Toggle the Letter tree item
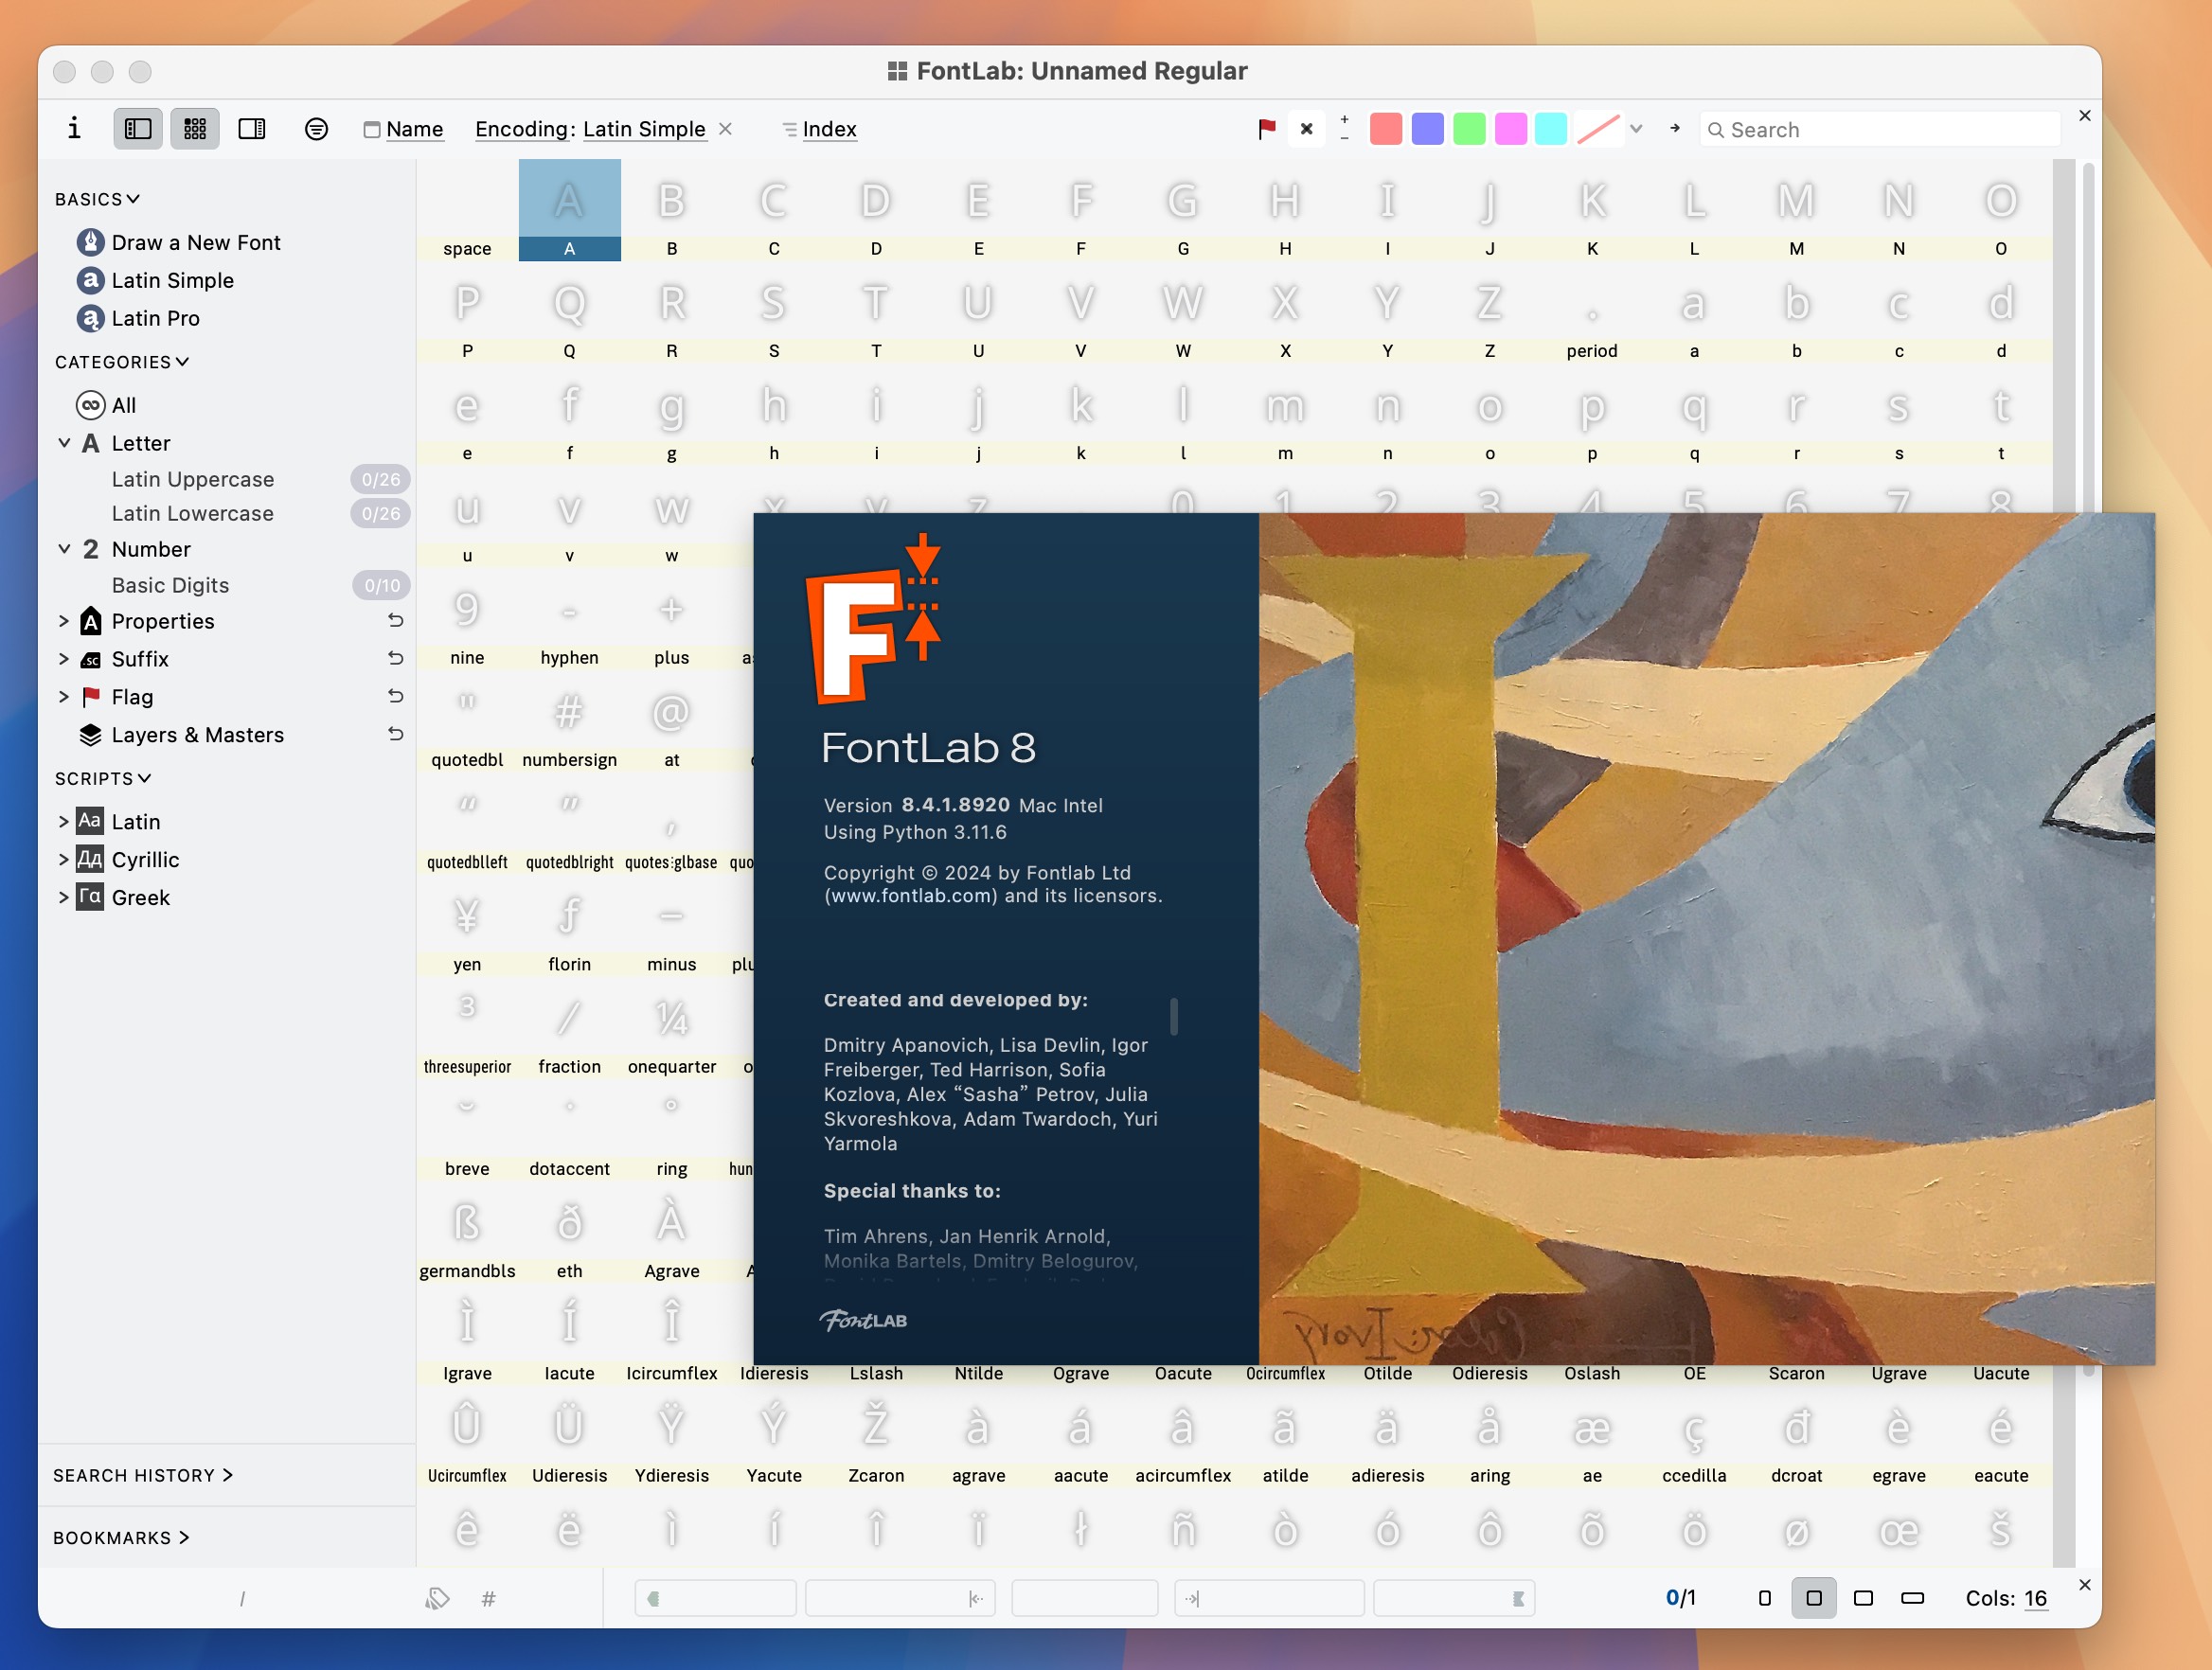 (63, 442)
